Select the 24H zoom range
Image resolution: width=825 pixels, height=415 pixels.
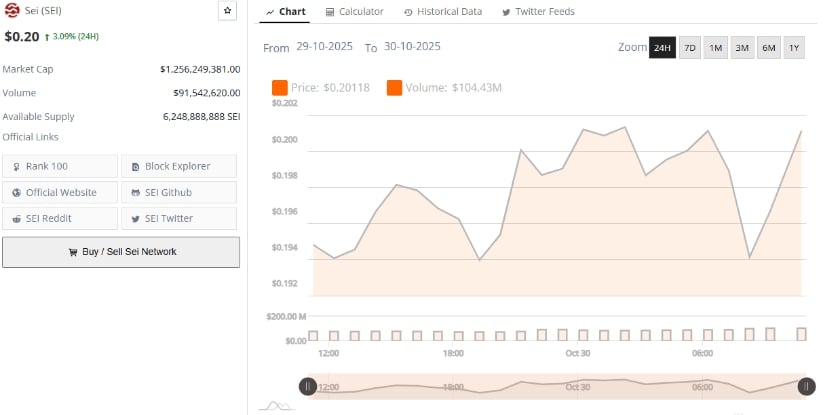coord(662,48)
